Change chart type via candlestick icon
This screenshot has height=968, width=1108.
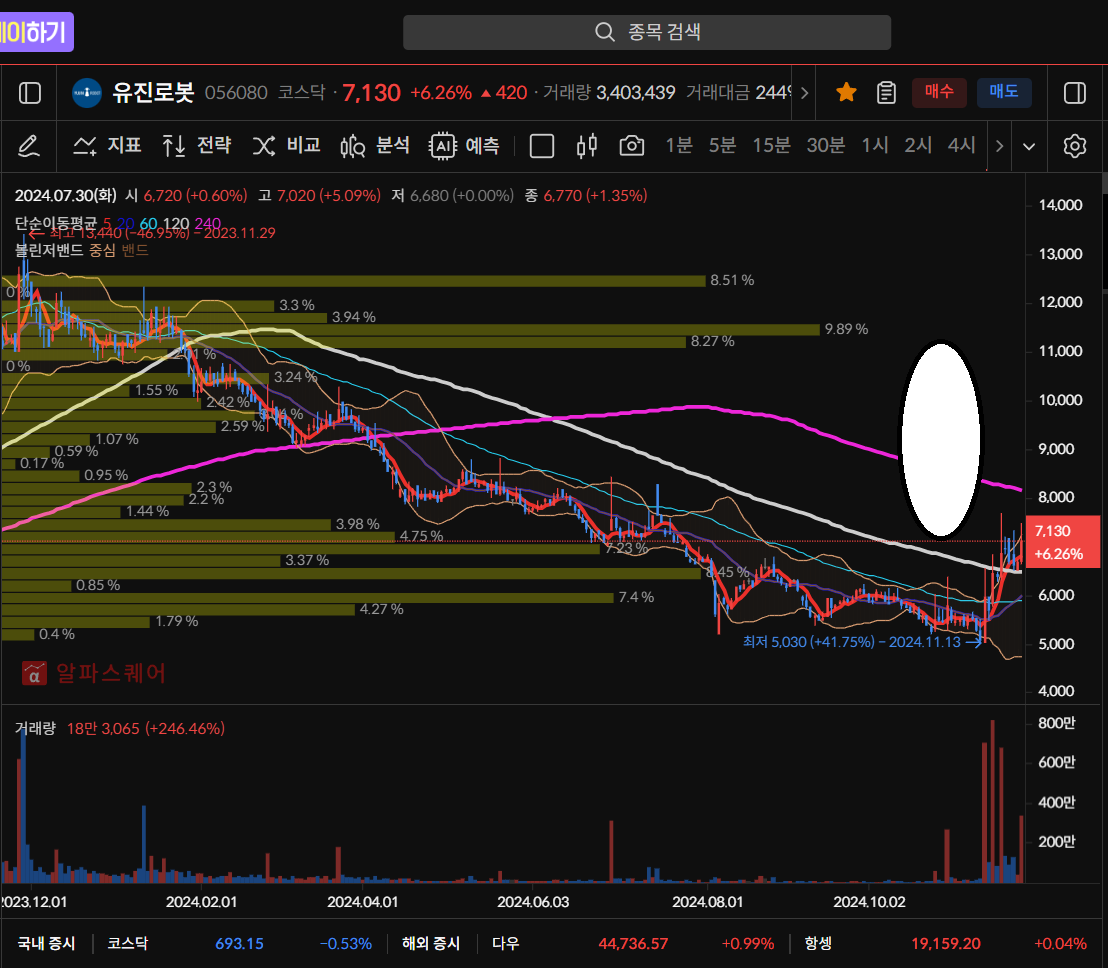pos(587,146)
